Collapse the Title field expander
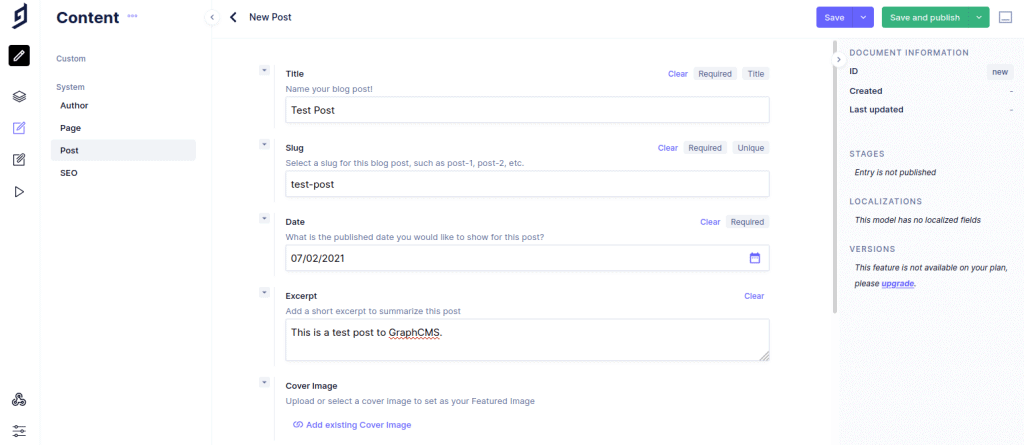Screen dimensions: 1024x445 click(x=264, y=70)
